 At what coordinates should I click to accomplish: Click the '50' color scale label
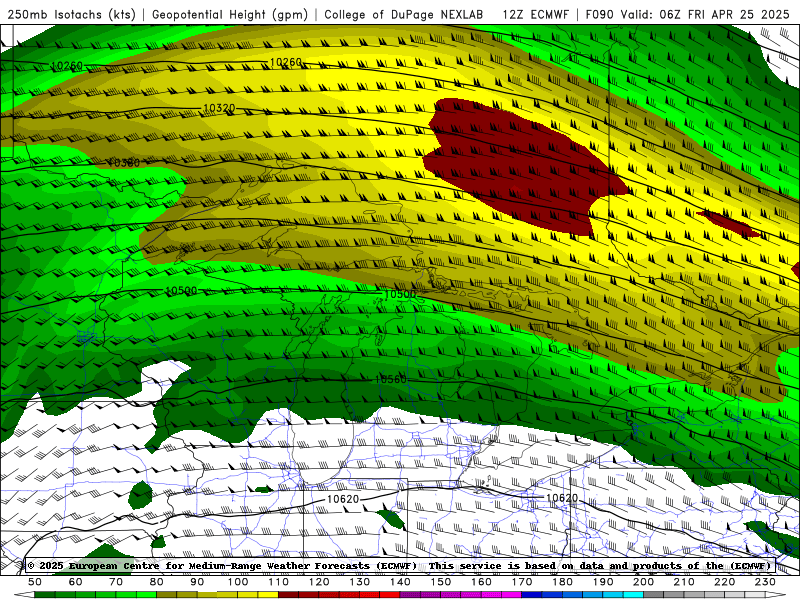(35, 582)
